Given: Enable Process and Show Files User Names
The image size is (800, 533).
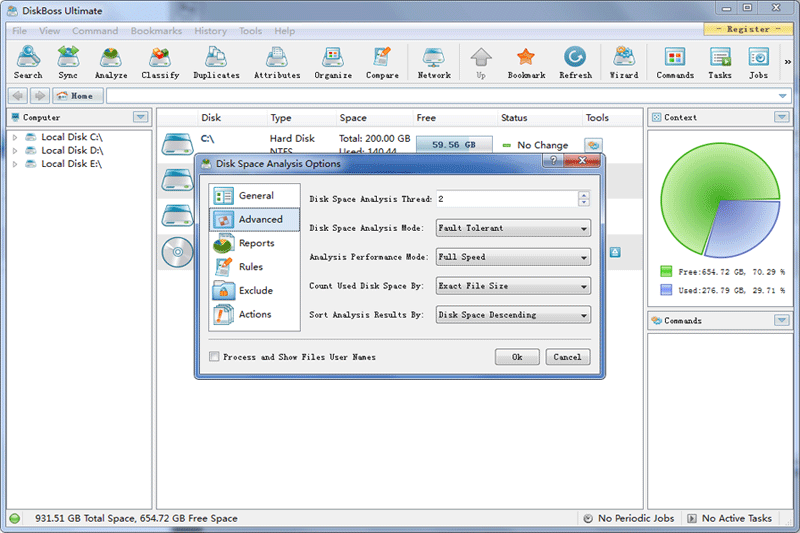Looking at the screenshot, I should tap(215, 357).
